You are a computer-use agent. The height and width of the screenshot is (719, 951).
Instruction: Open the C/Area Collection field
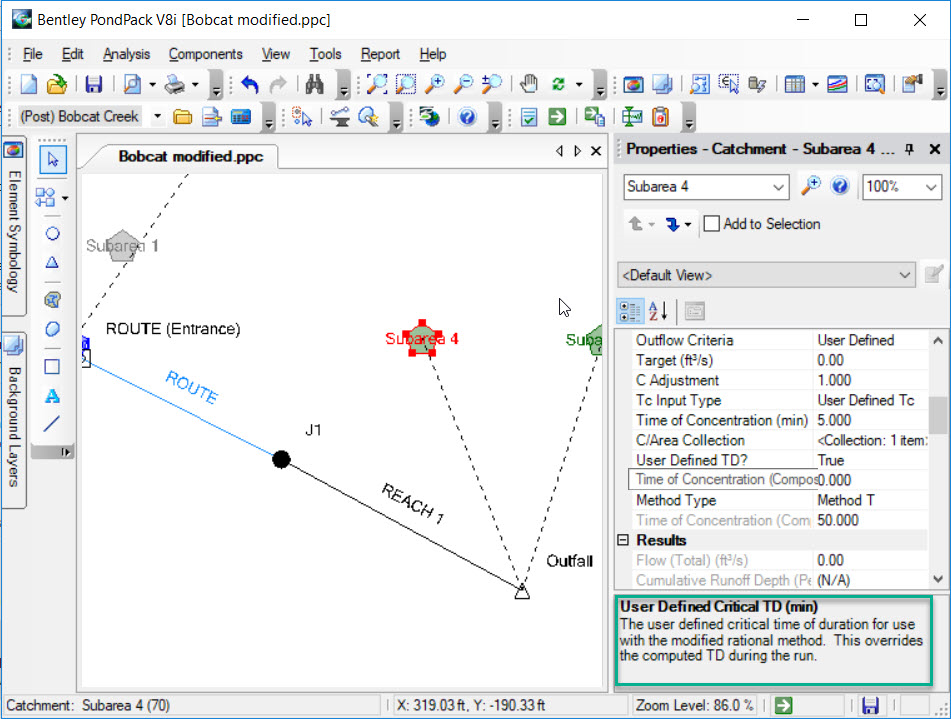click(x=870, y=441)
